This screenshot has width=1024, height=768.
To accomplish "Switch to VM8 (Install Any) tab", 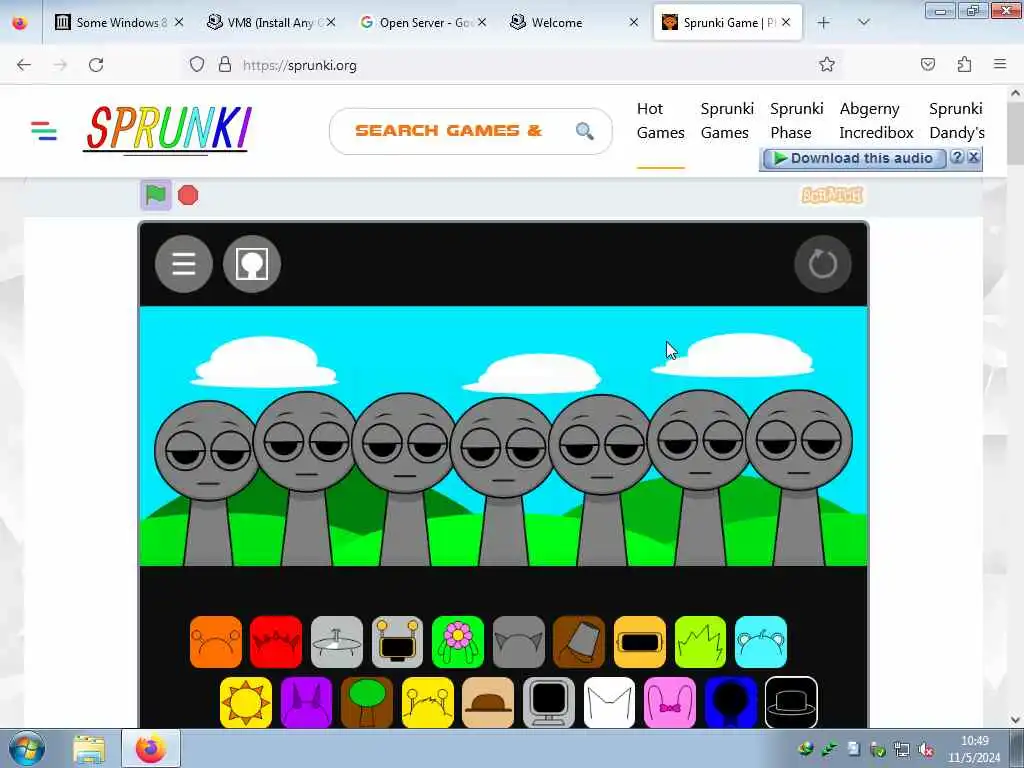I will point(270,23).
